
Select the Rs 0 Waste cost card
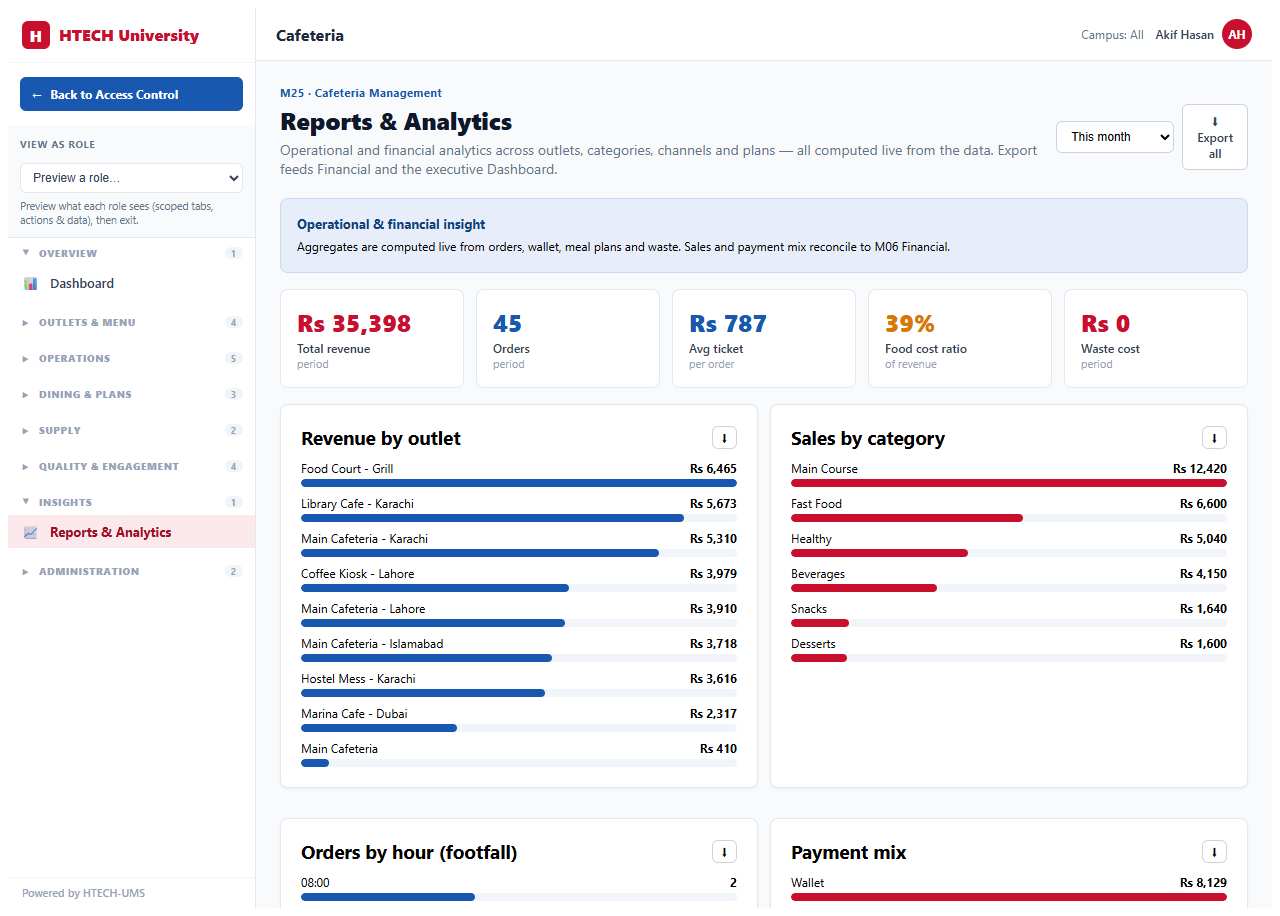1156,338
